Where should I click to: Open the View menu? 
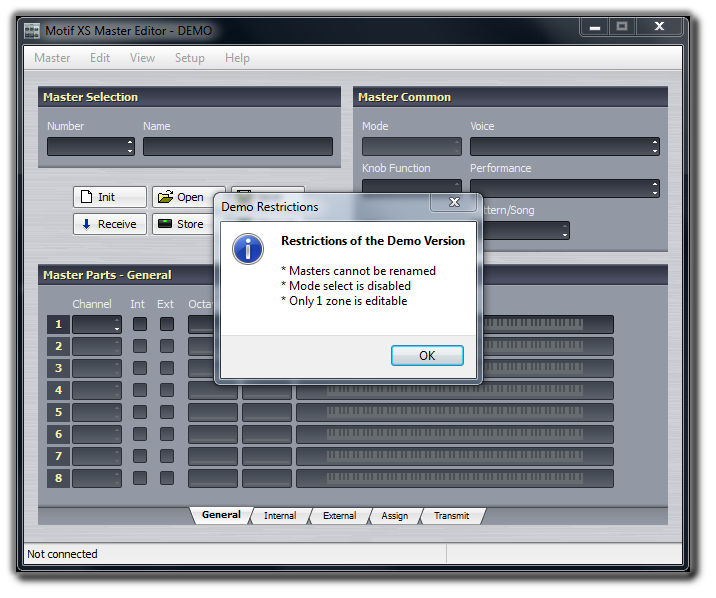tap(142, 58)
